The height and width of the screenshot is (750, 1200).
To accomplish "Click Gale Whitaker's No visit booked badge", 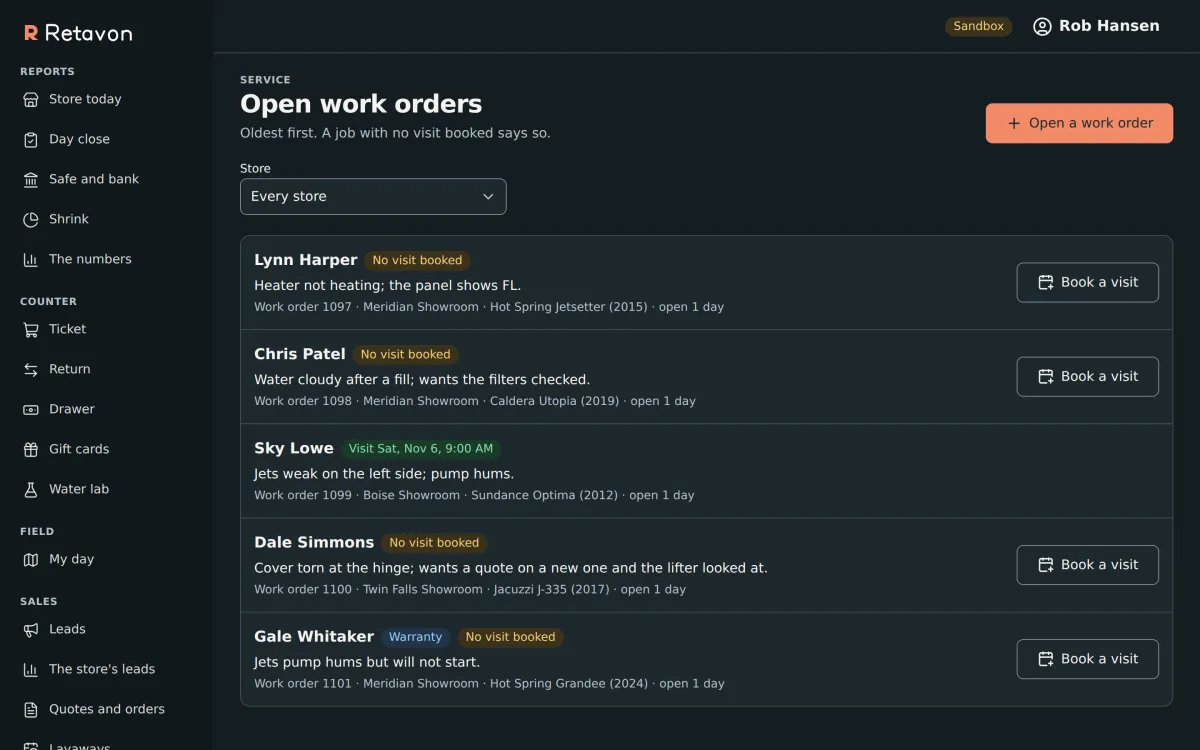I will pyautogui.click(x=510, y=637).
